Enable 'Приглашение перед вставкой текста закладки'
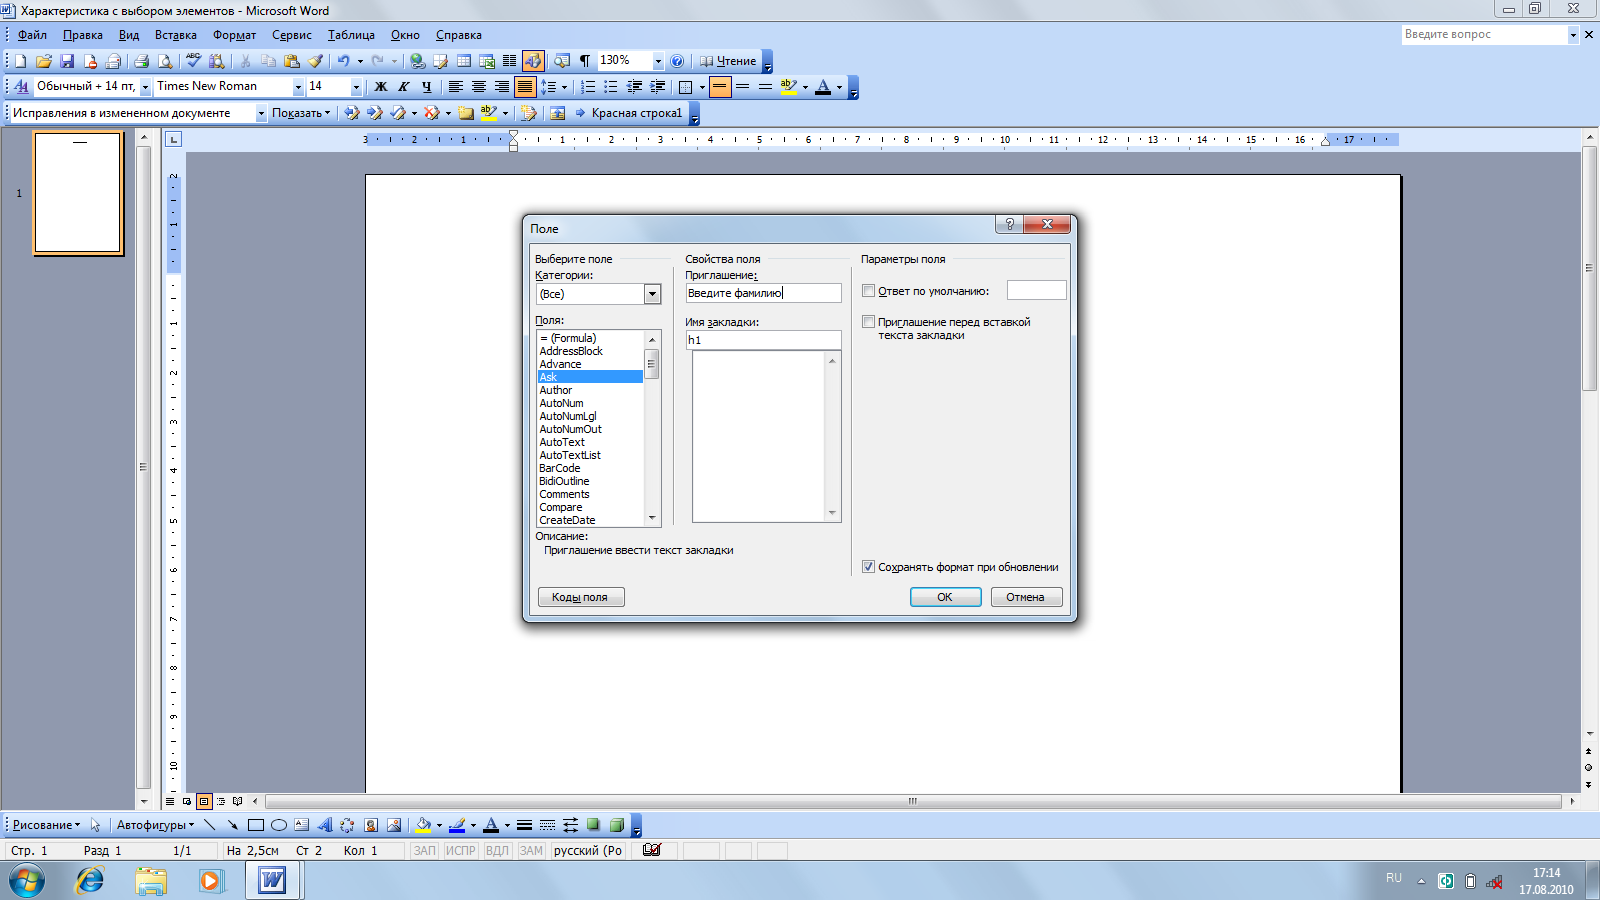The height and width of the screenshot is (900, 1600). (x=868, y=322)
